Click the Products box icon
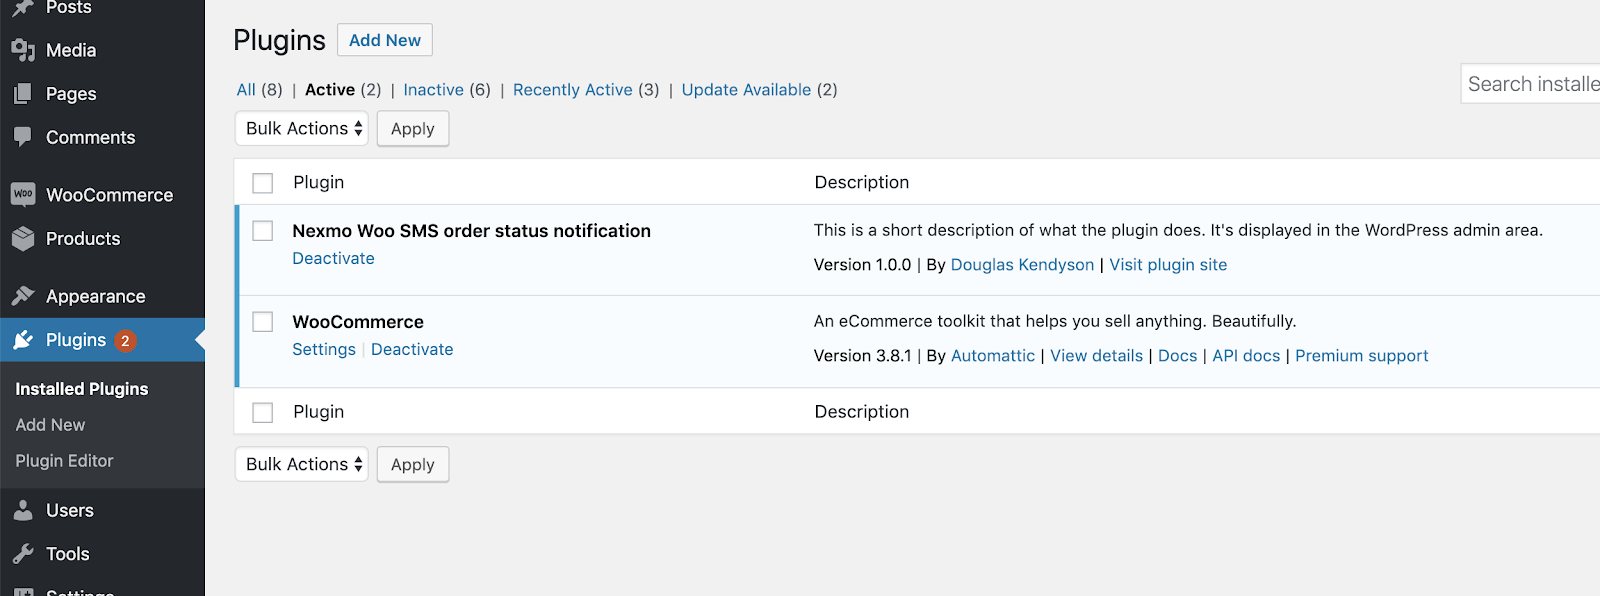 point(23,238)
